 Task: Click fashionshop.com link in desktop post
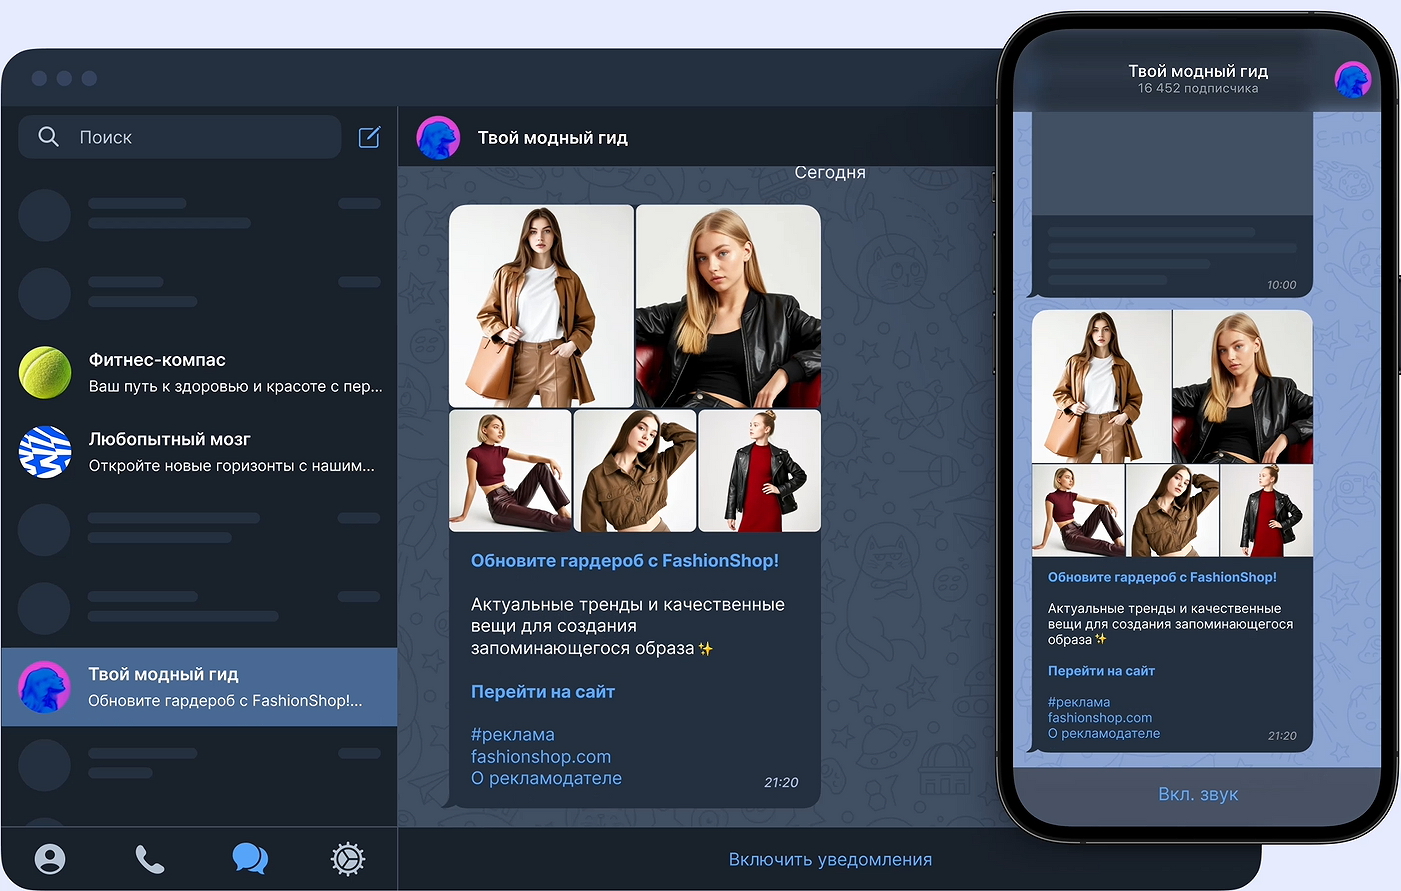pos(541,757)
